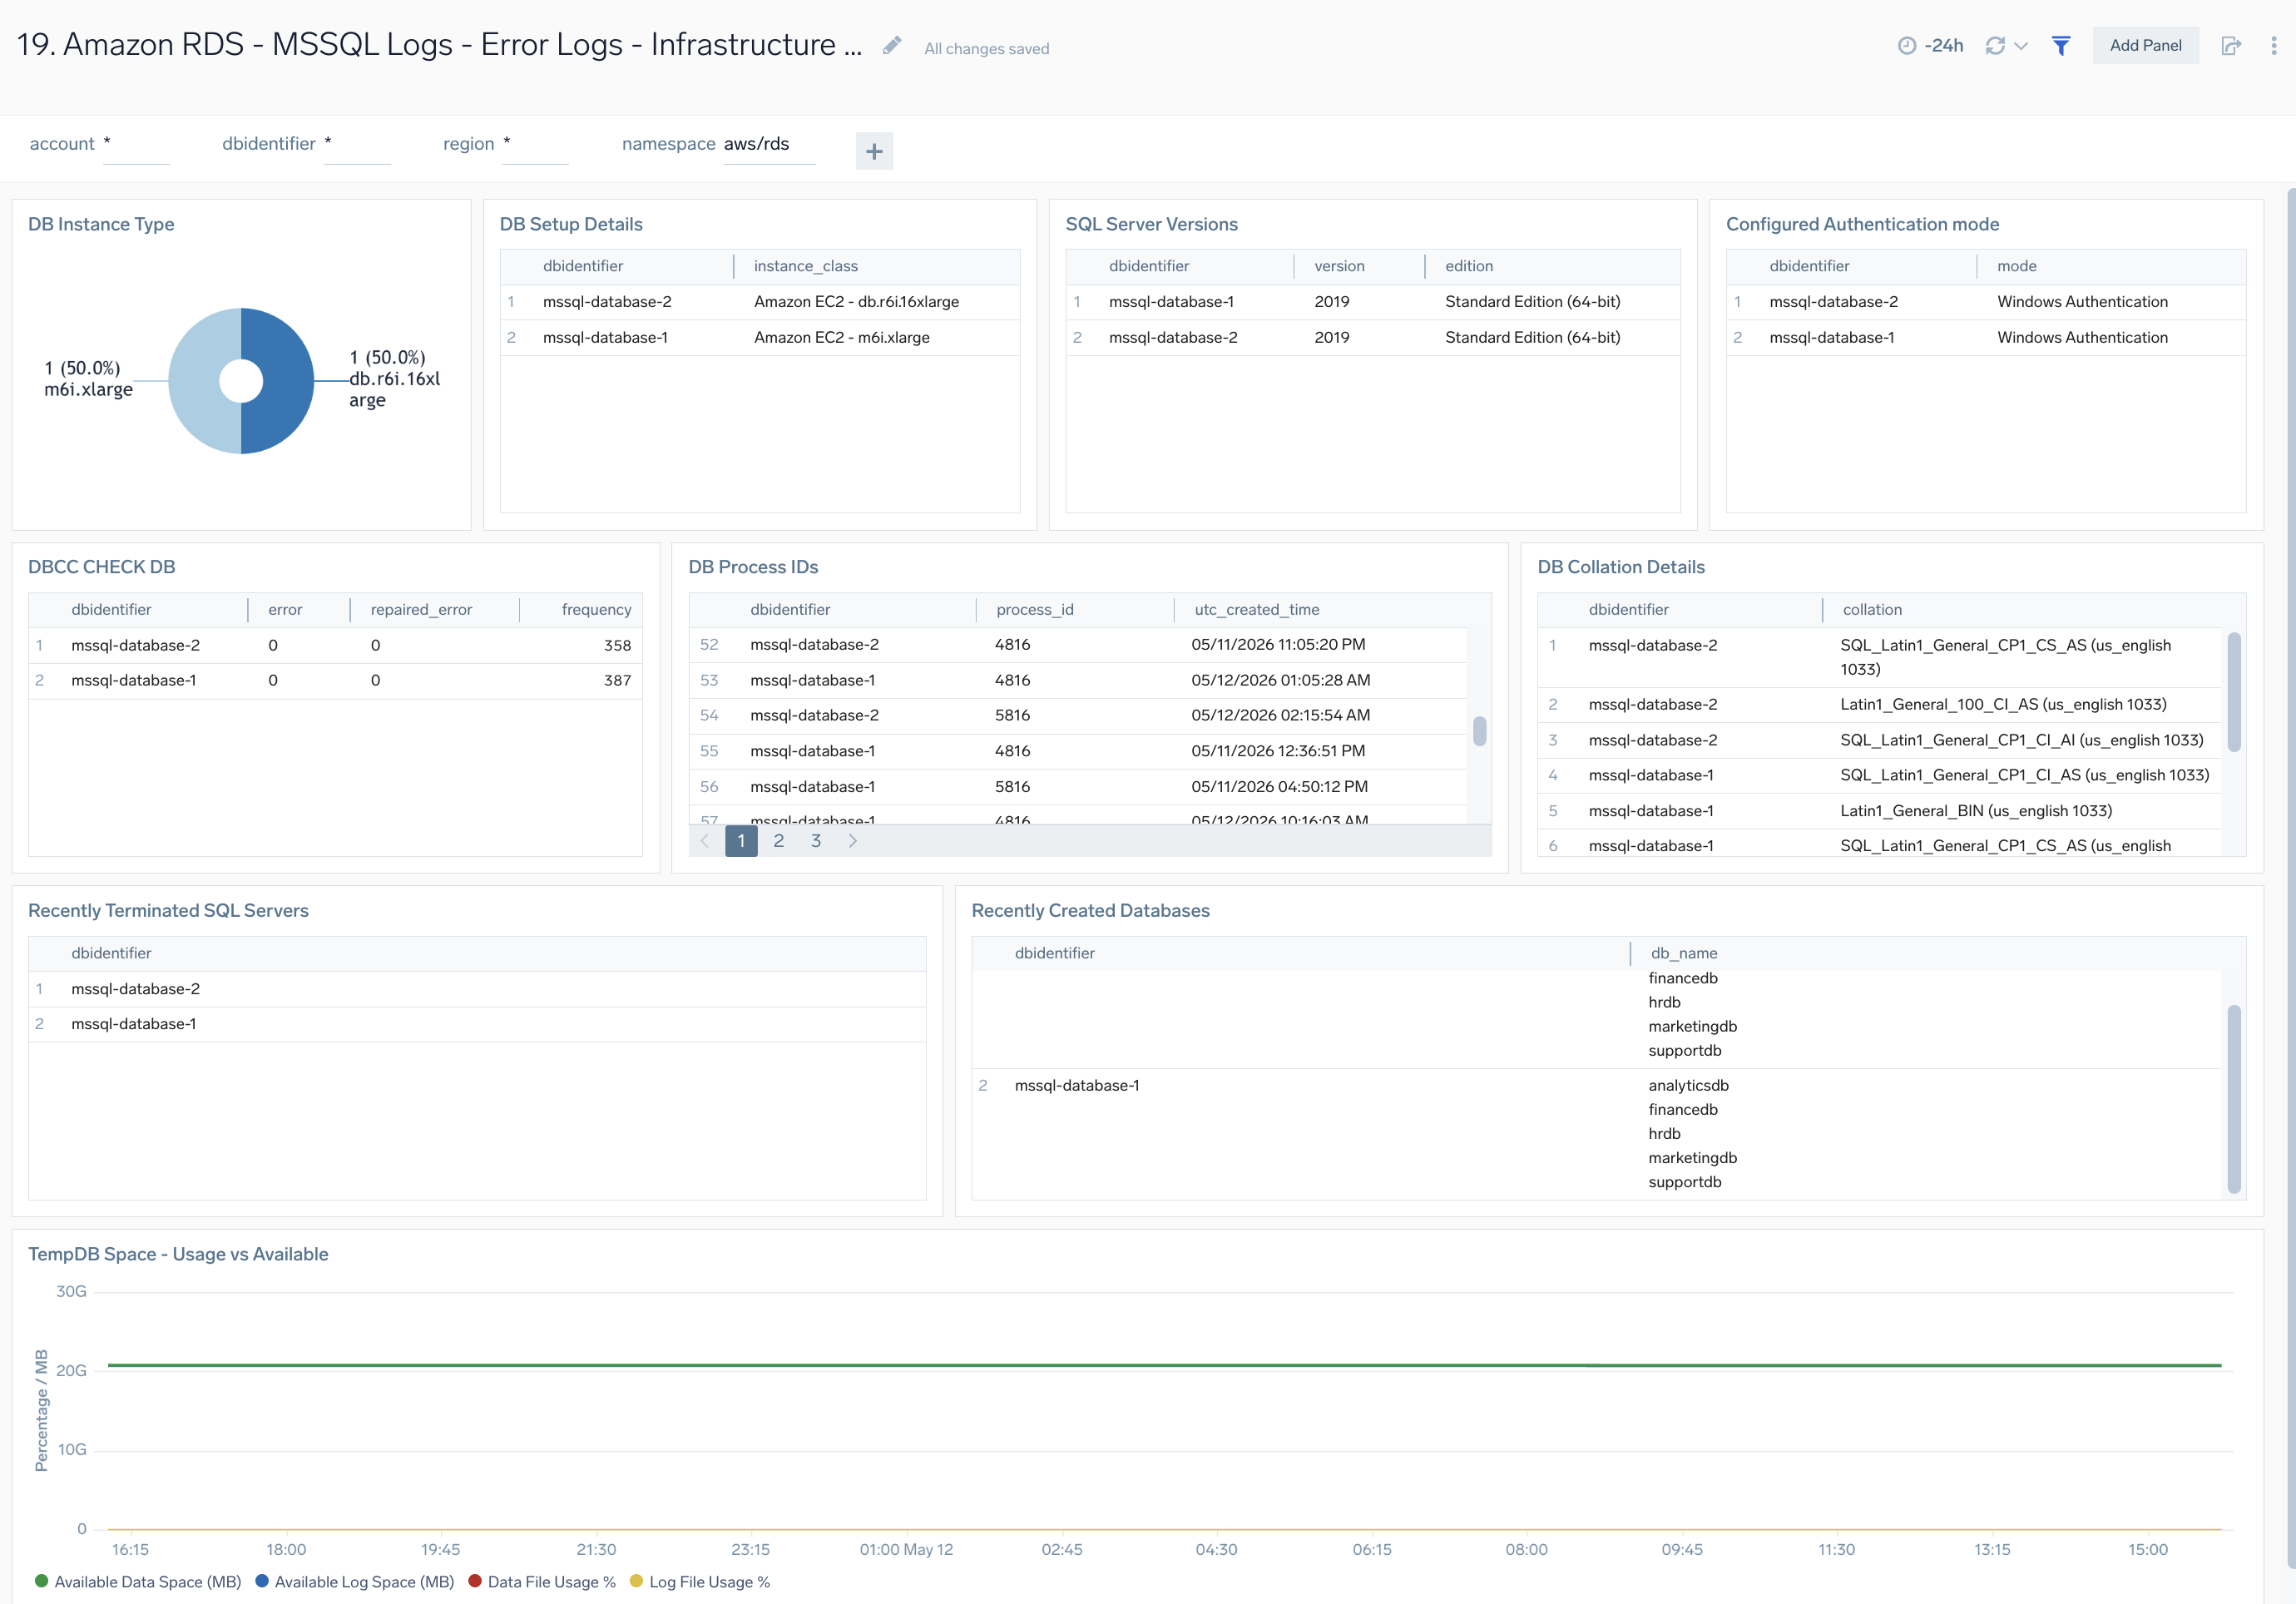Sort DB Process IDs by utc_created_time
This screenshot has height=1604, width=2296.
1257,610
